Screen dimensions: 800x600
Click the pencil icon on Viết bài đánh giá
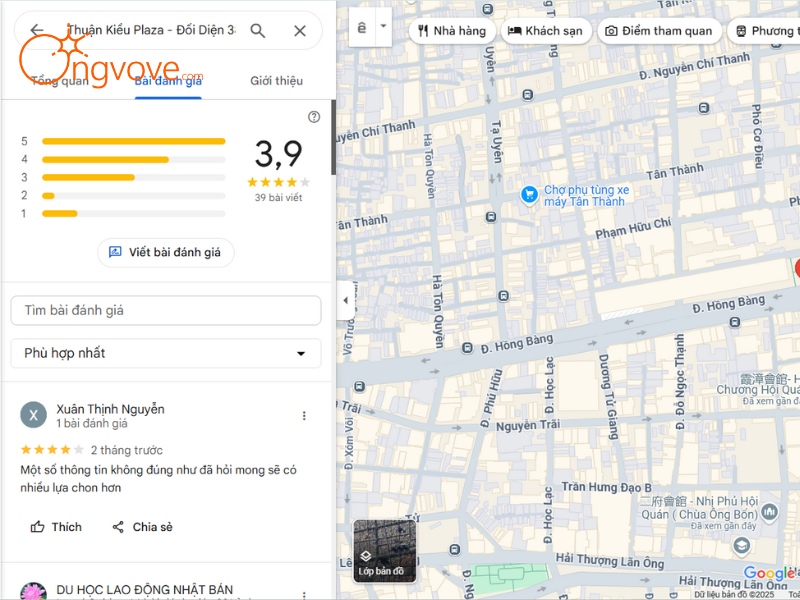[x=115, y=252]
